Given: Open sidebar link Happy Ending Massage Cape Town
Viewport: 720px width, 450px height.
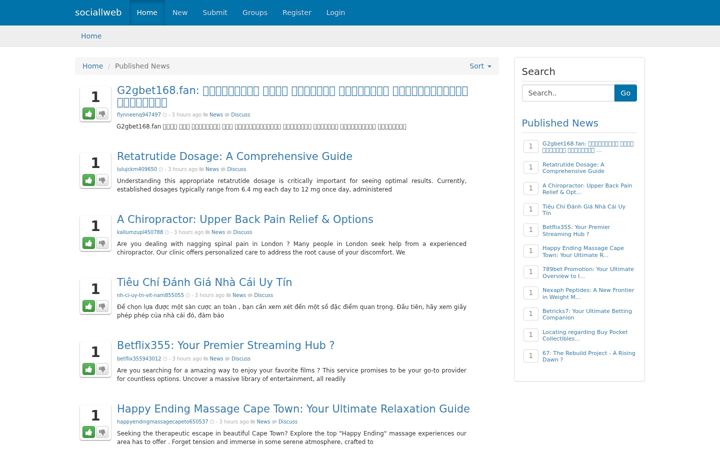Looking at the screenshot, I should coord(583,251).
